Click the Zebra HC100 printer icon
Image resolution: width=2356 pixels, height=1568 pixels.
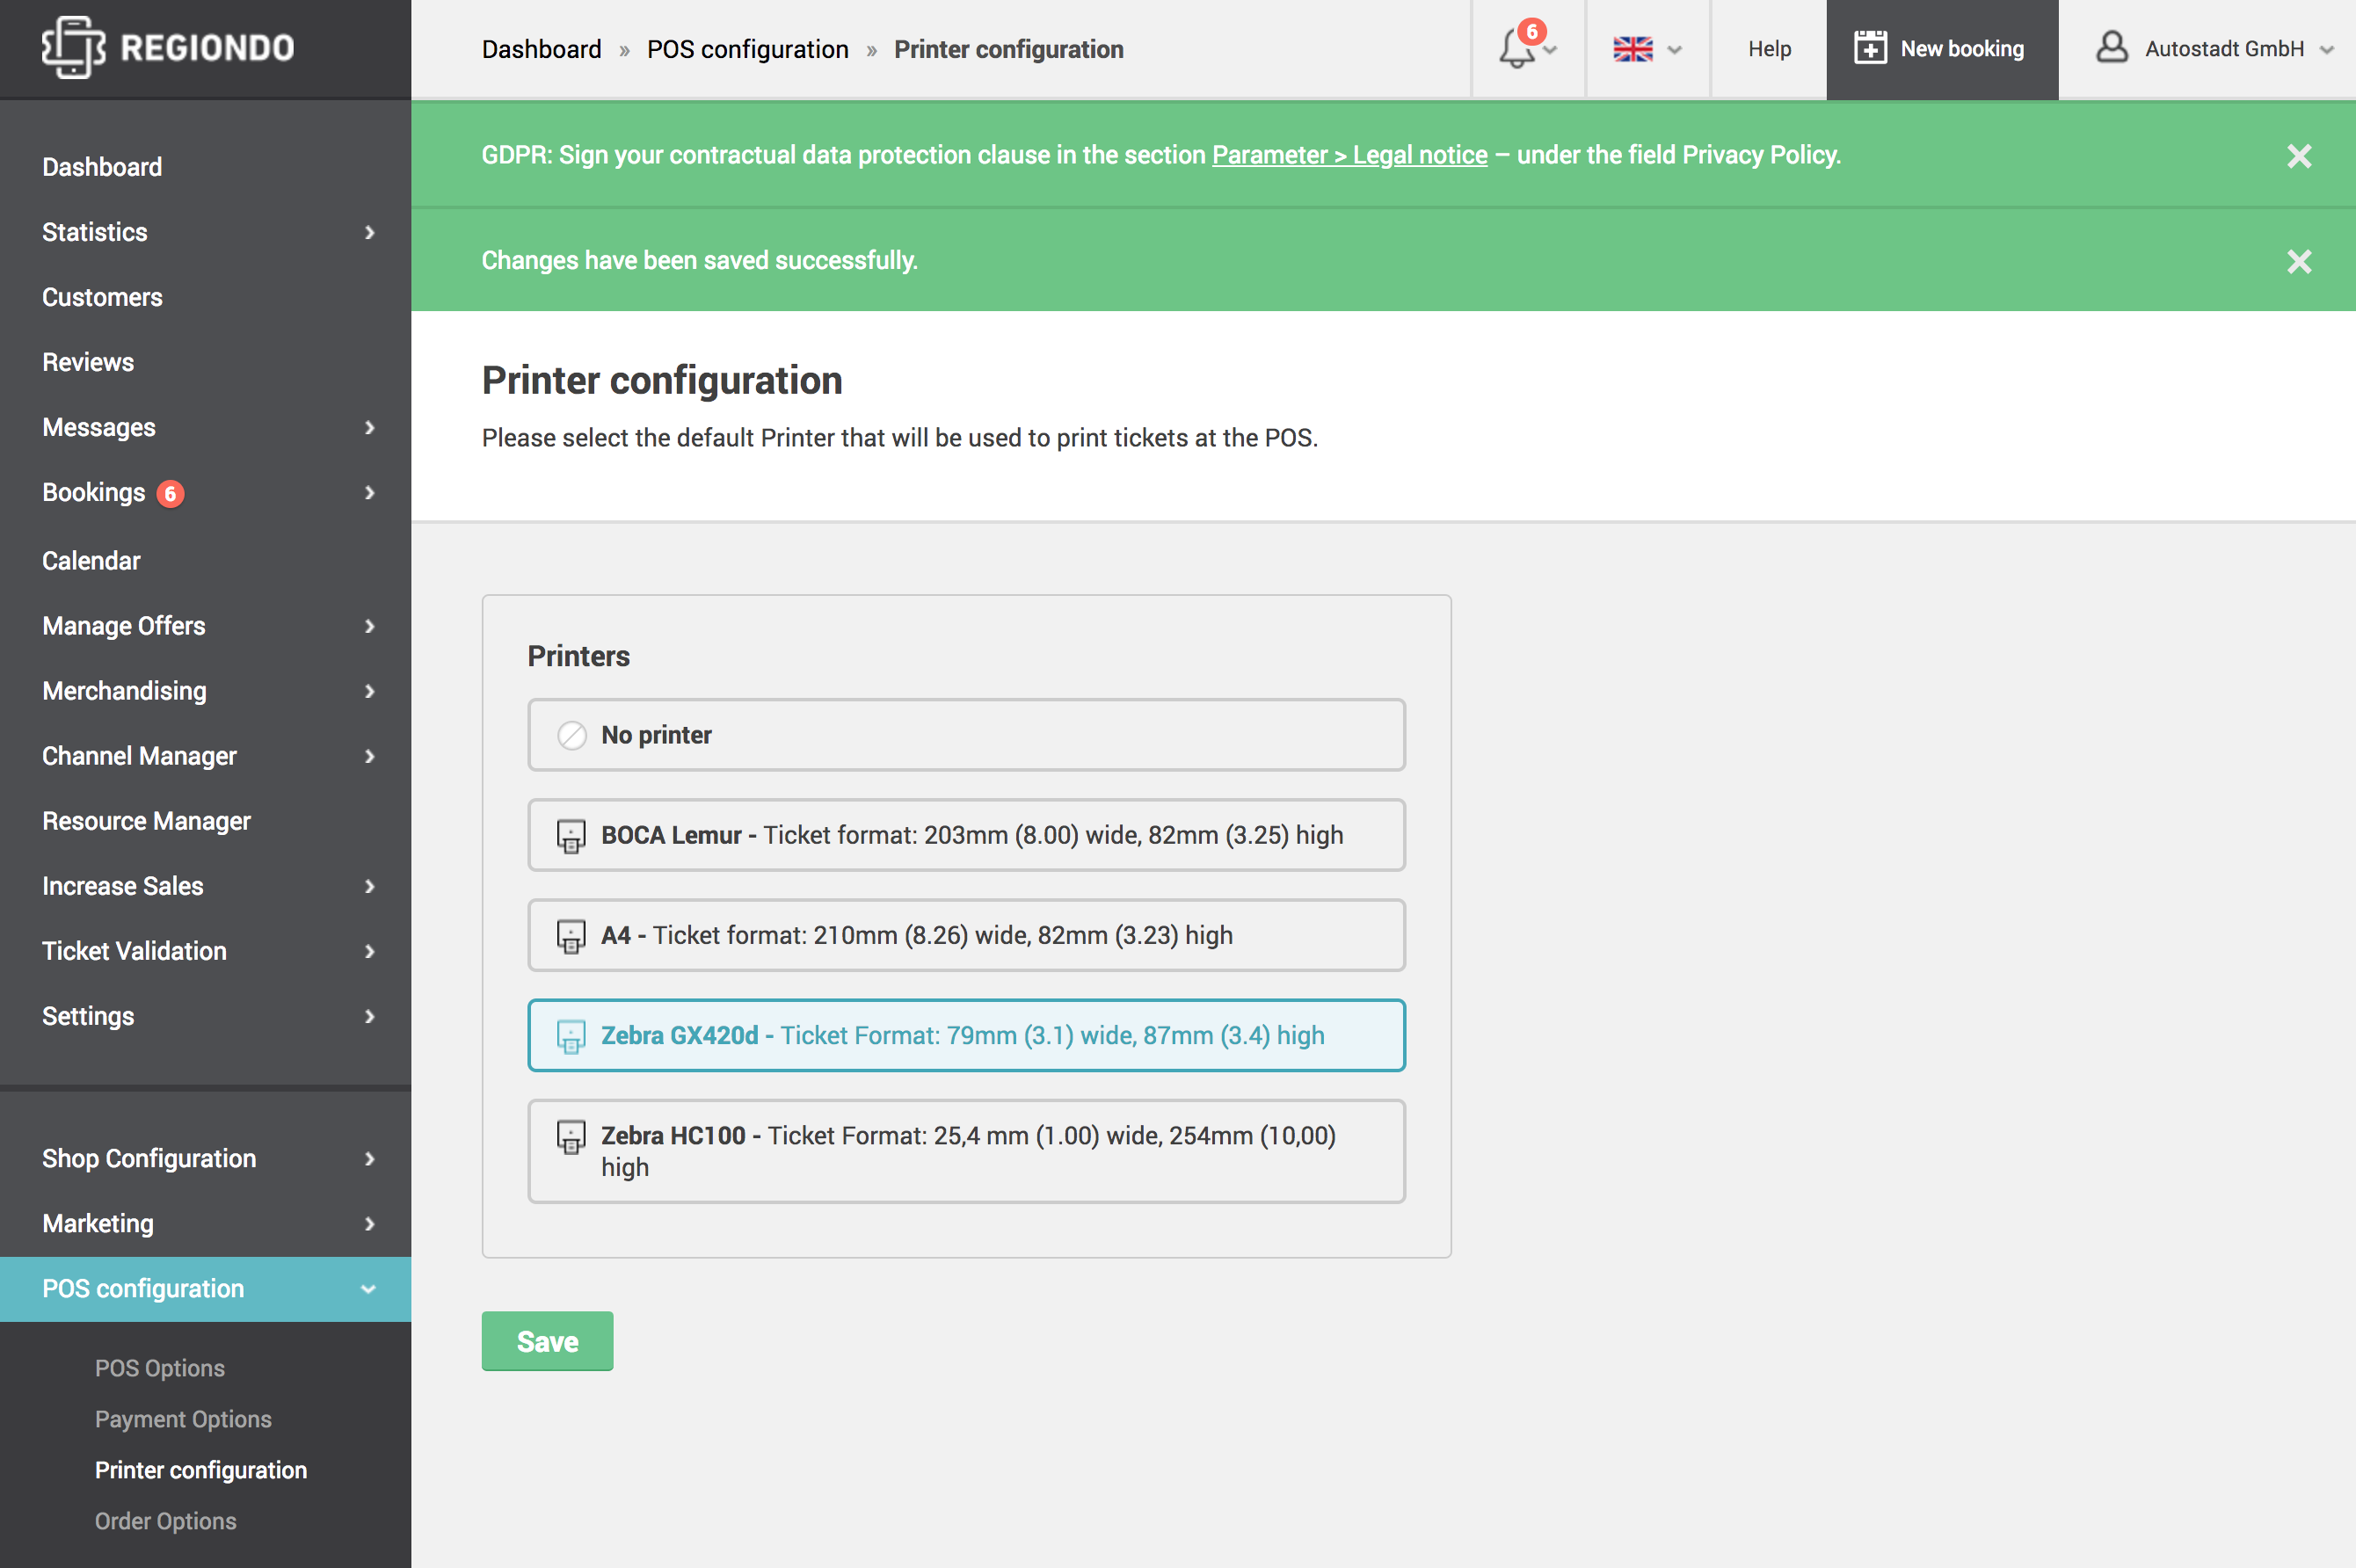click(571, 1137)
